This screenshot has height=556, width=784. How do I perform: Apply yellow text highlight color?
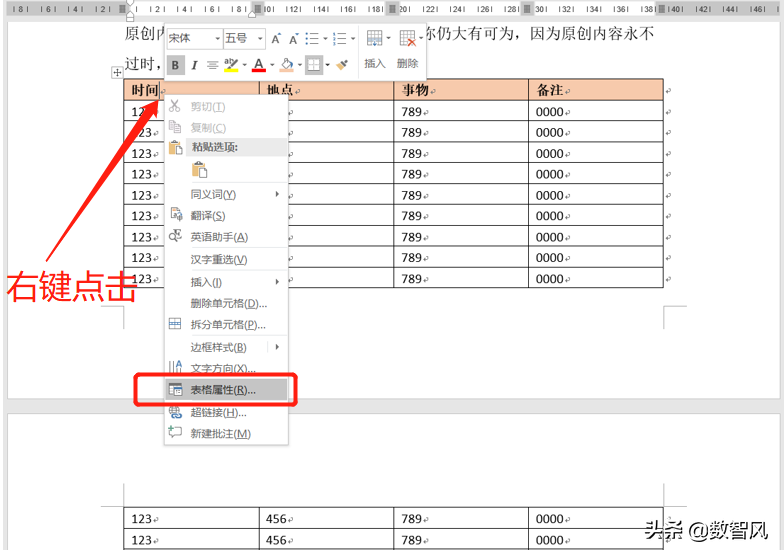(x=231, y=65)
